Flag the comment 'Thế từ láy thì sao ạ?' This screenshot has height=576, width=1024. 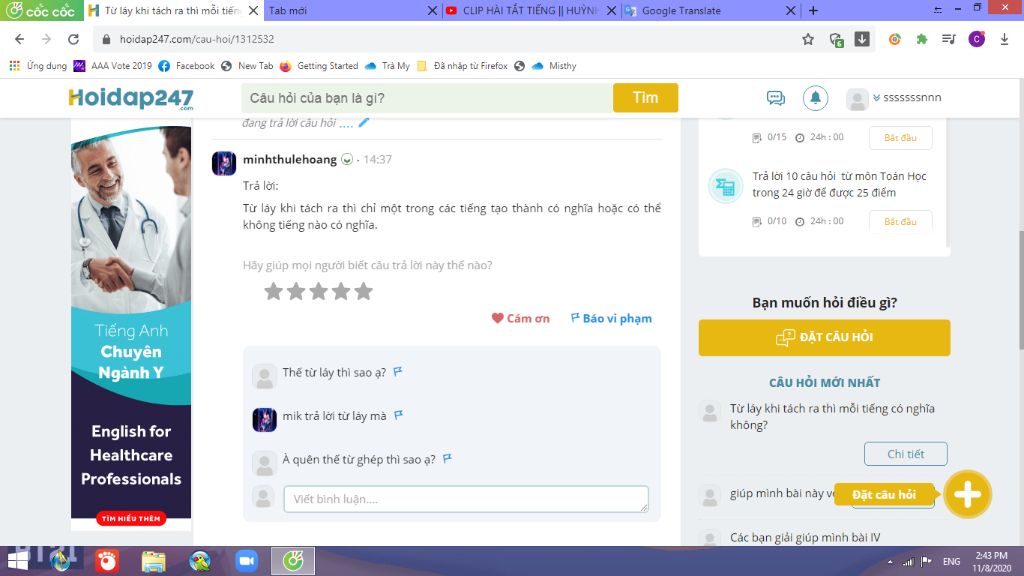tap(397, 372)
